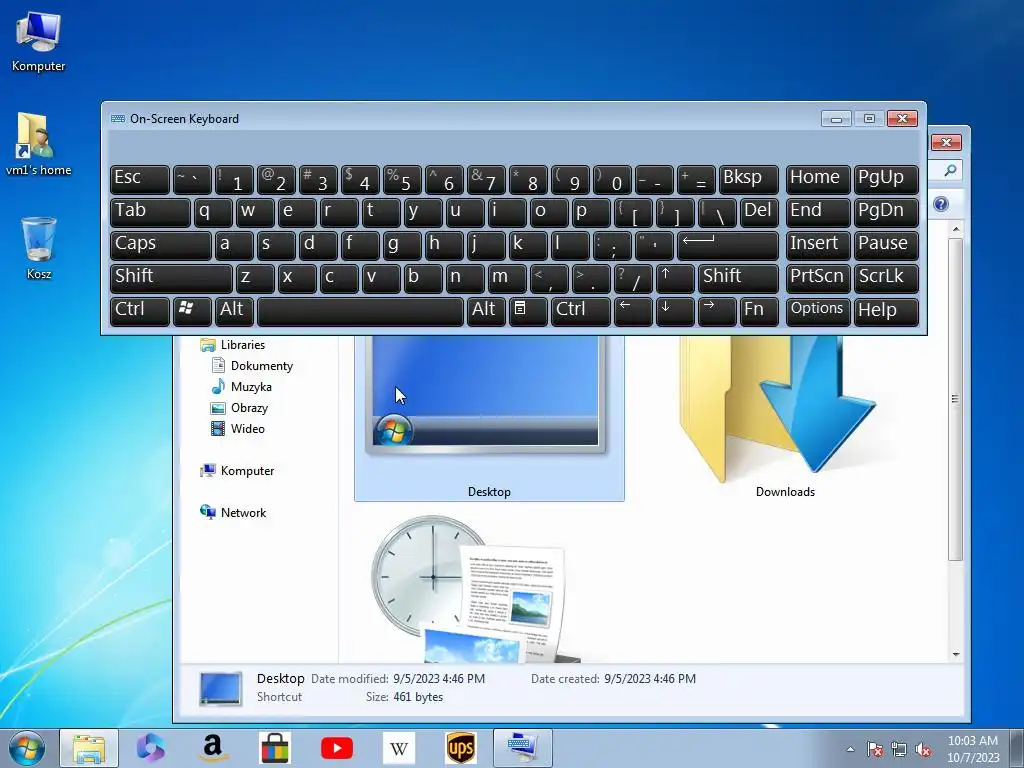Open Wikipedia from the taskbar

398,748
